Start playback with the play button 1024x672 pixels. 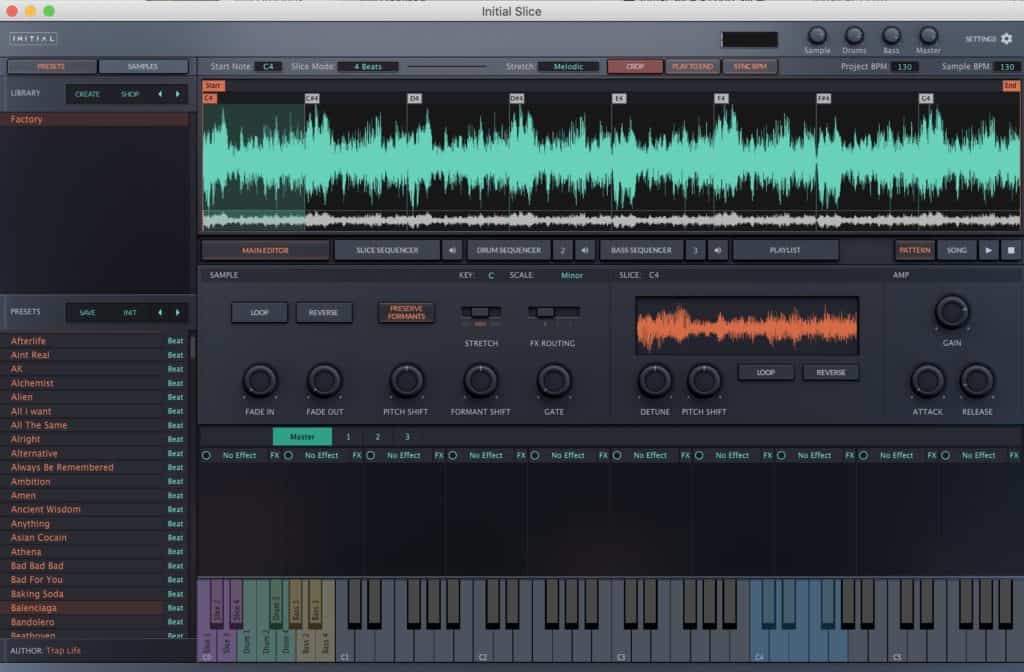pos(988,250)
